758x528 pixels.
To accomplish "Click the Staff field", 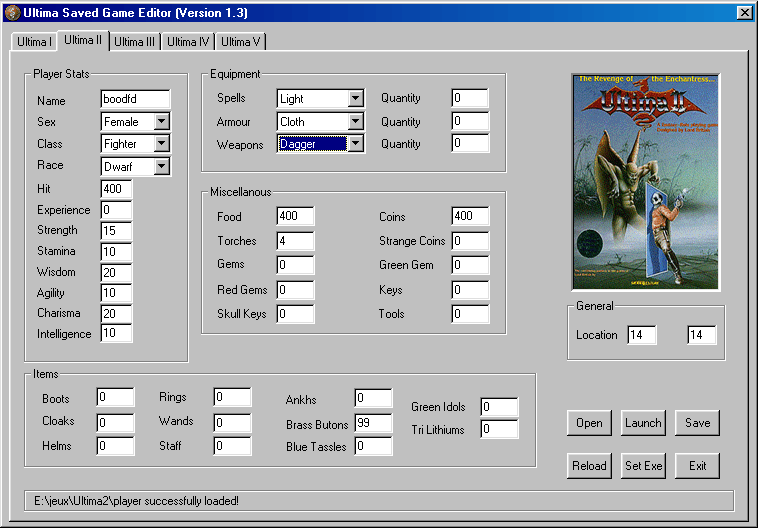I will tap(233, 446).
